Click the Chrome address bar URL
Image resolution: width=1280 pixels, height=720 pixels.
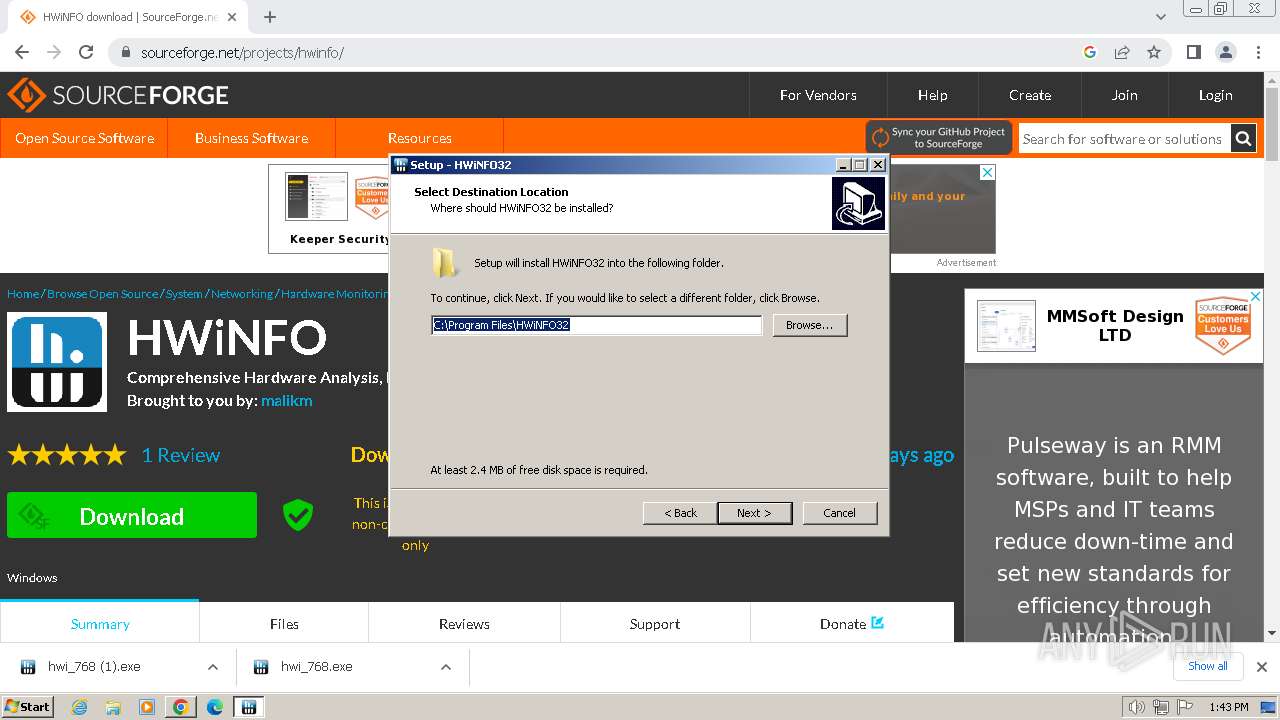[242, 52]
